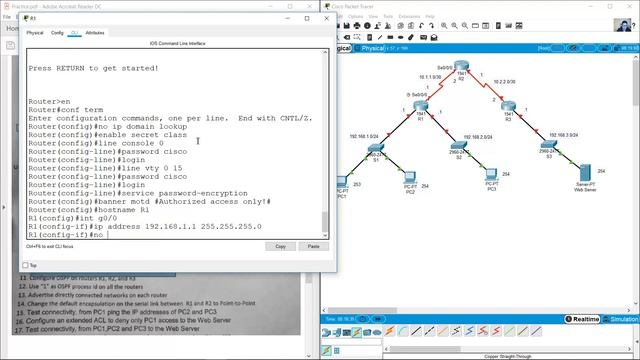Click the Zoom In magnifier icon

click(444, 26)
